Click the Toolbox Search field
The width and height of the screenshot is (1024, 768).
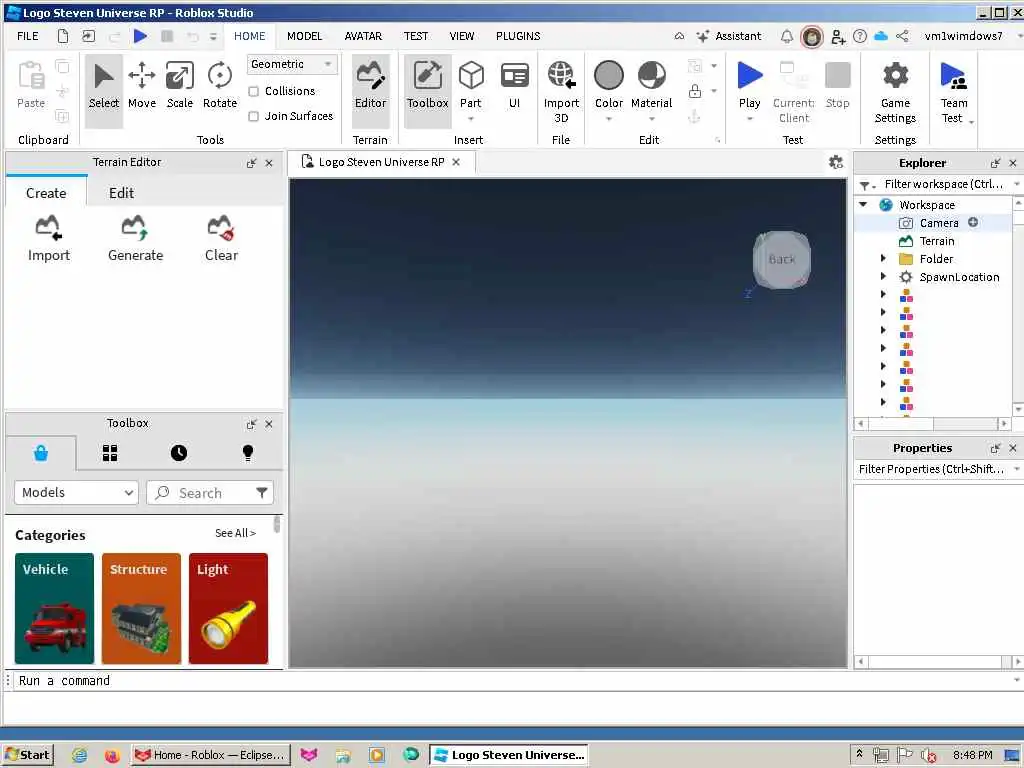click(210, 492)
